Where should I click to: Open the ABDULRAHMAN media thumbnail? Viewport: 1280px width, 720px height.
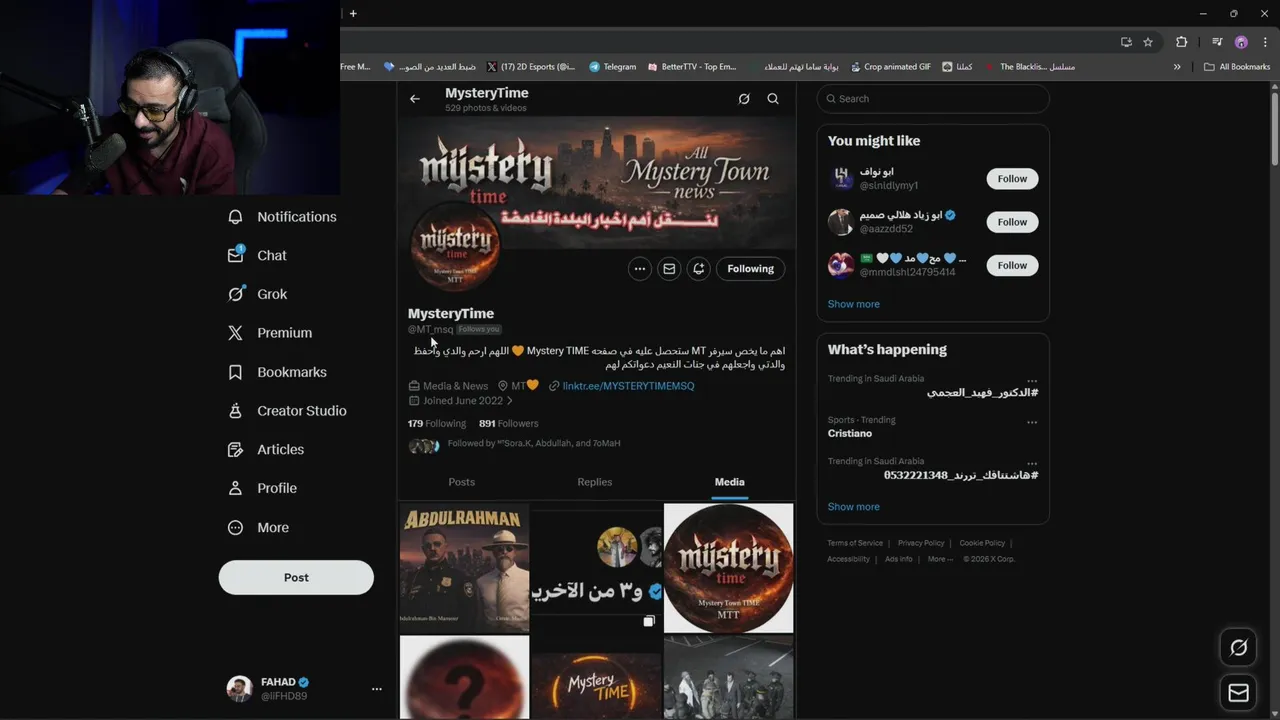(x=464, y=568)
